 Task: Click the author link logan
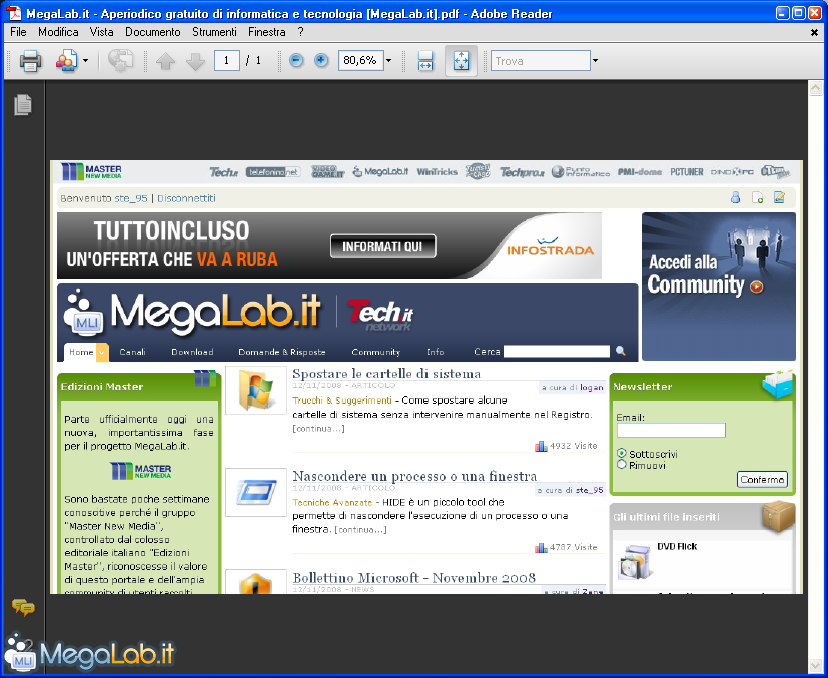(591, 388)
